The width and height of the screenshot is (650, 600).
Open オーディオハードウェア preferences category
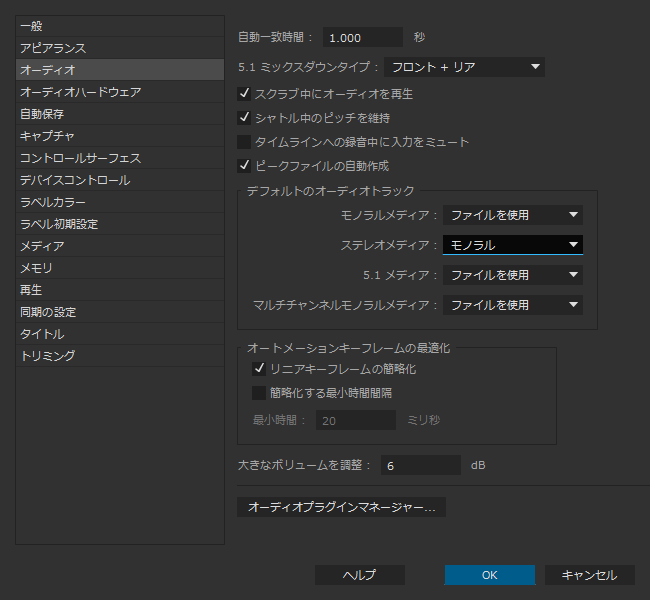coord(80,92)
